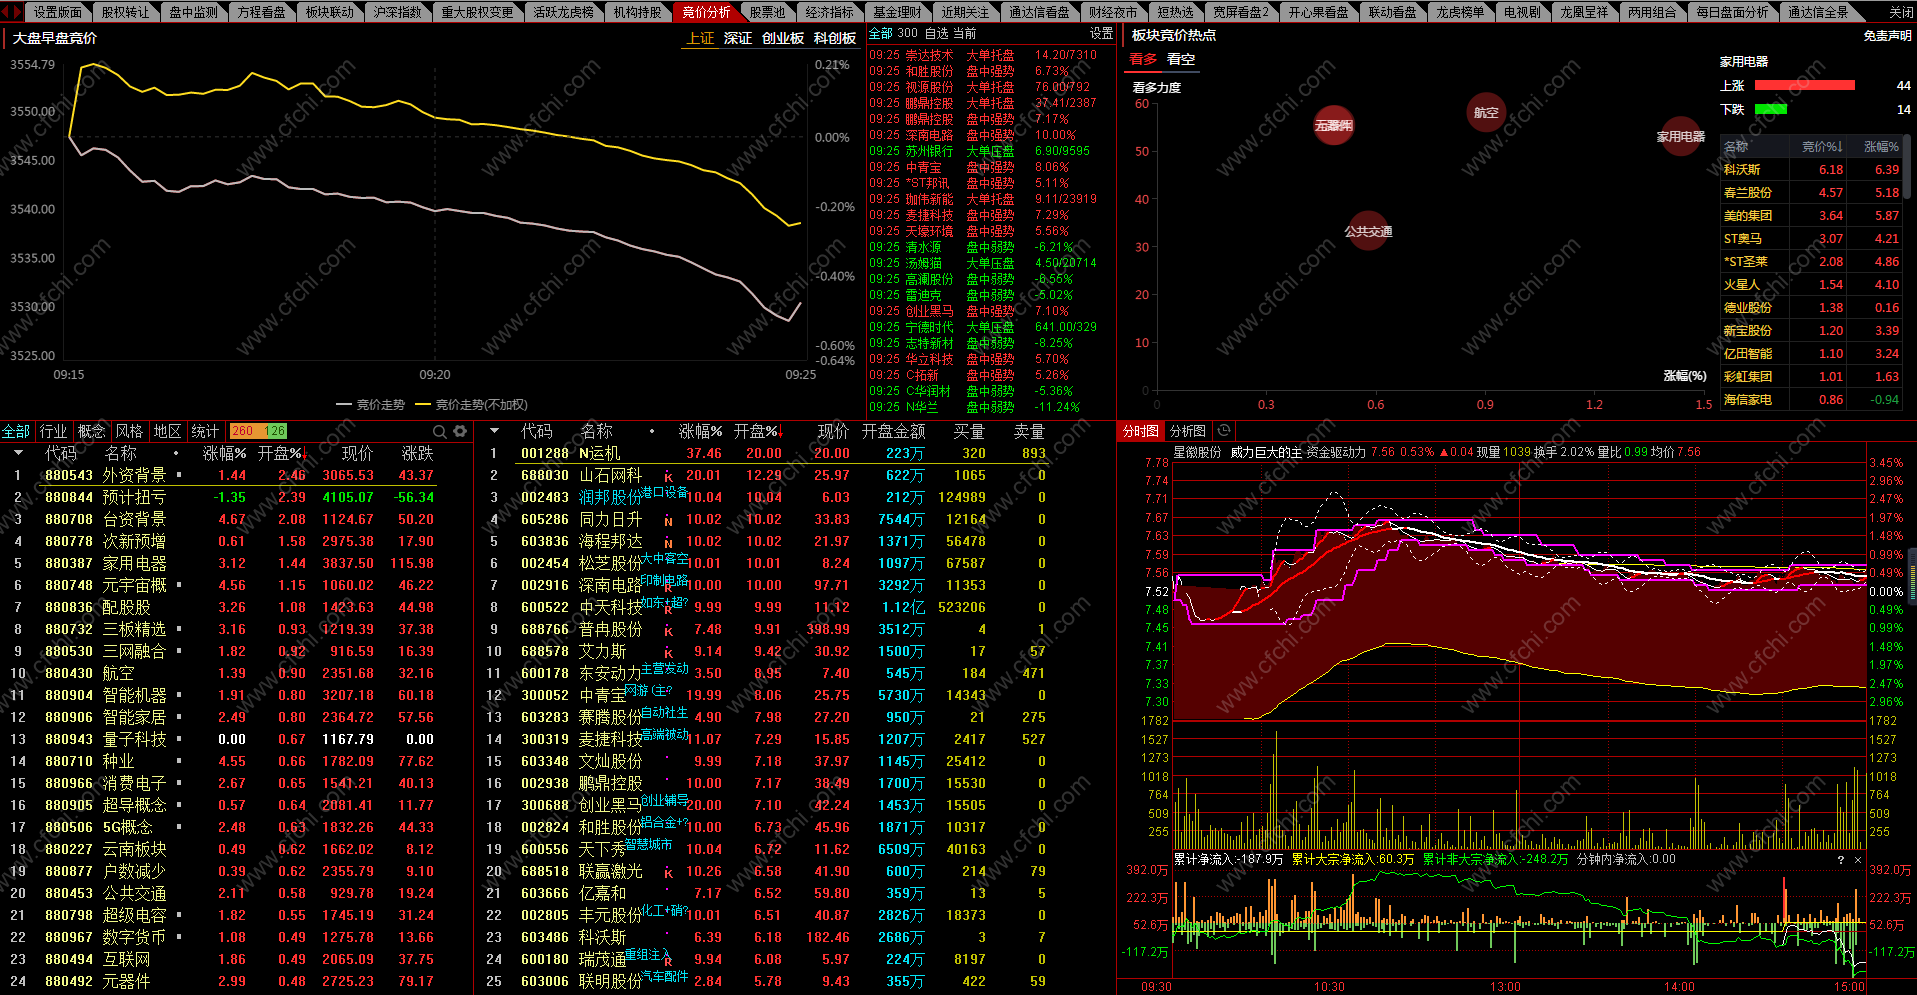Click the dot marker beside 量子科技 sector
Image resolution: width=1917 pixels, height=995 pixels.
coord(179,739)
